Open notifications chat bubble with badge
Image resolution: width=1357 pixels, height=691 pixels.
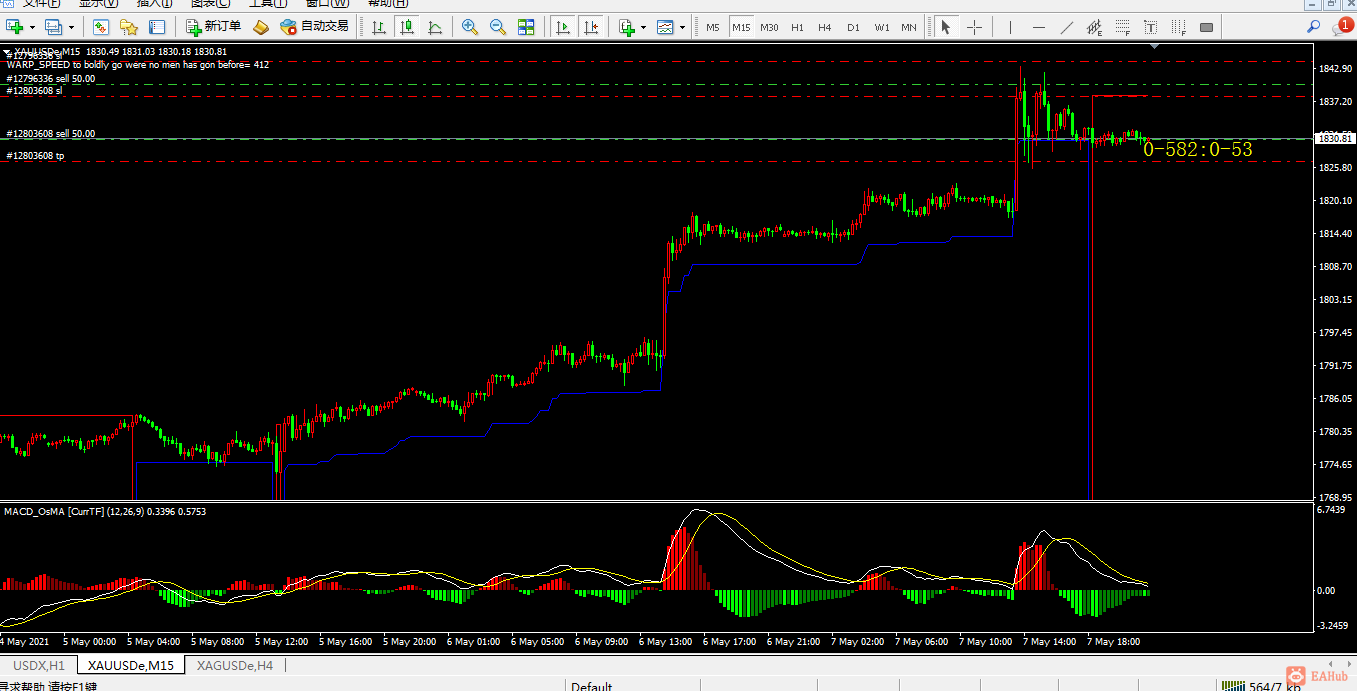[1342, 27]
